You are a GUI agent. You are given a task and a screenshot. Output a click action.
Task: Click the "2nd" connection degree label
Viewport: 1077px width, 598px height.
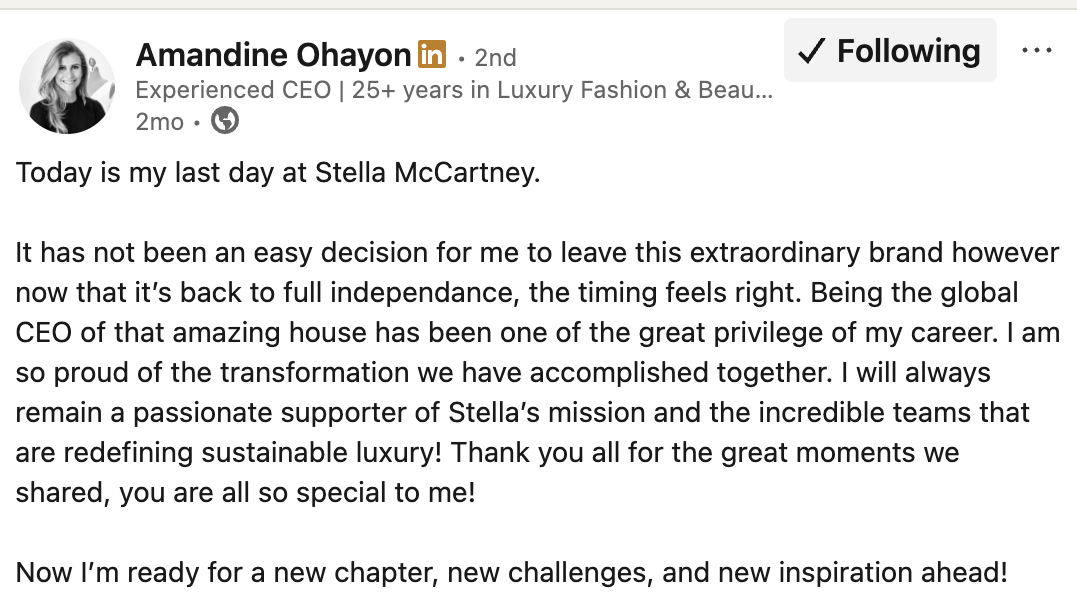tap(495, 57)
